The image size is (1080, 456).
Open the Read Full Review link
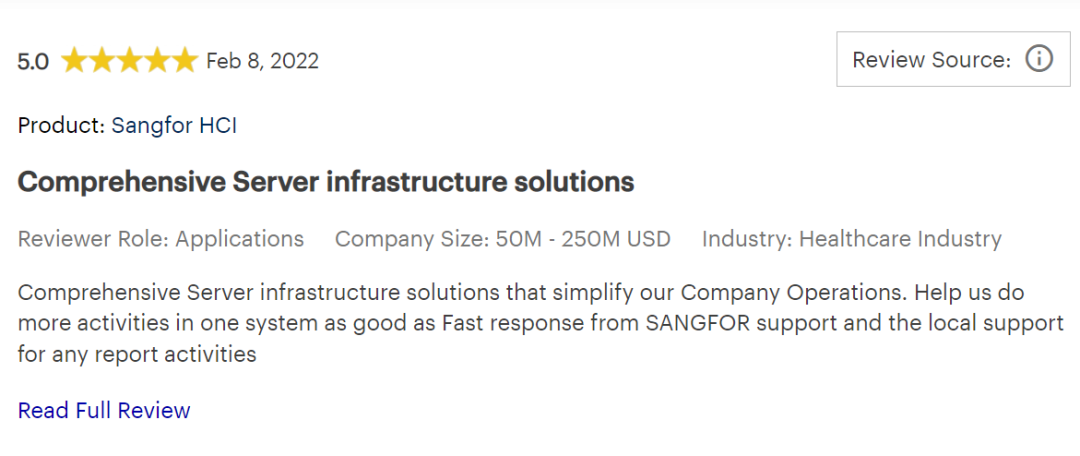[x=104, y=410]
